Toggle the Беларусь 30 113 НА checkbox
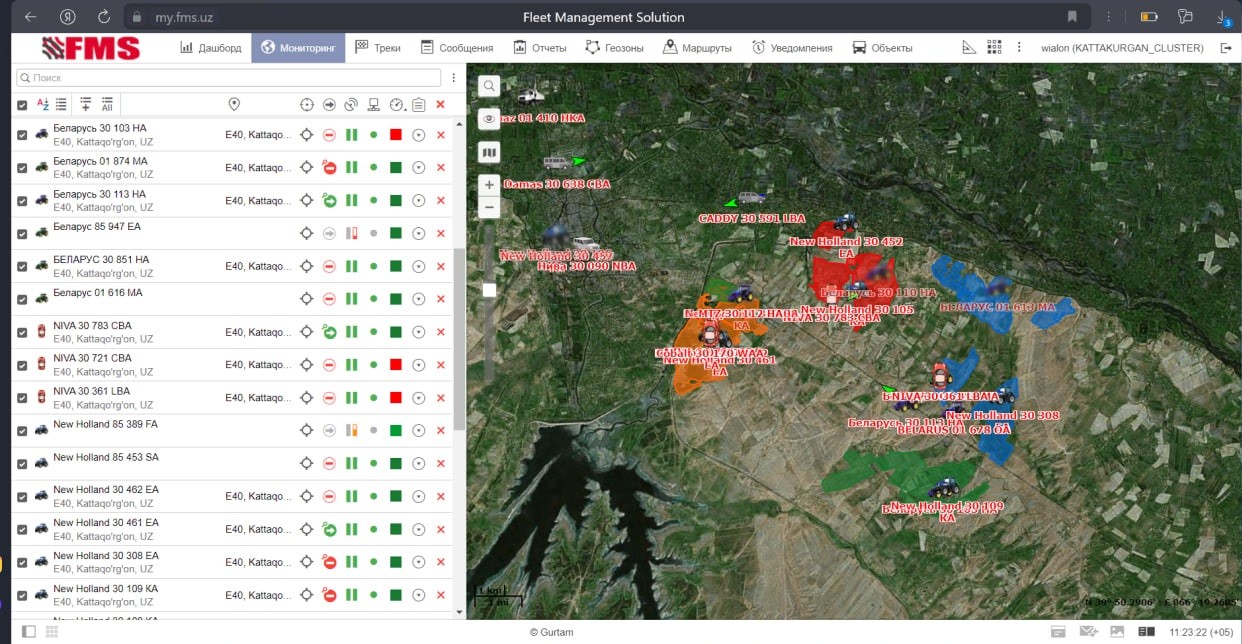This screenshot has height=644, width=1242. [22, 201]
